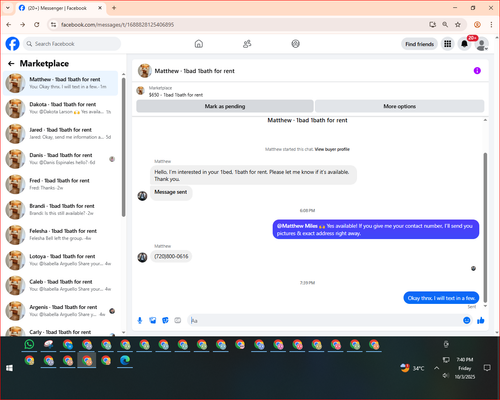Viewport: 500px width, 400px height.
Task: Click the voice clip microphone icon
Action: 140,320
